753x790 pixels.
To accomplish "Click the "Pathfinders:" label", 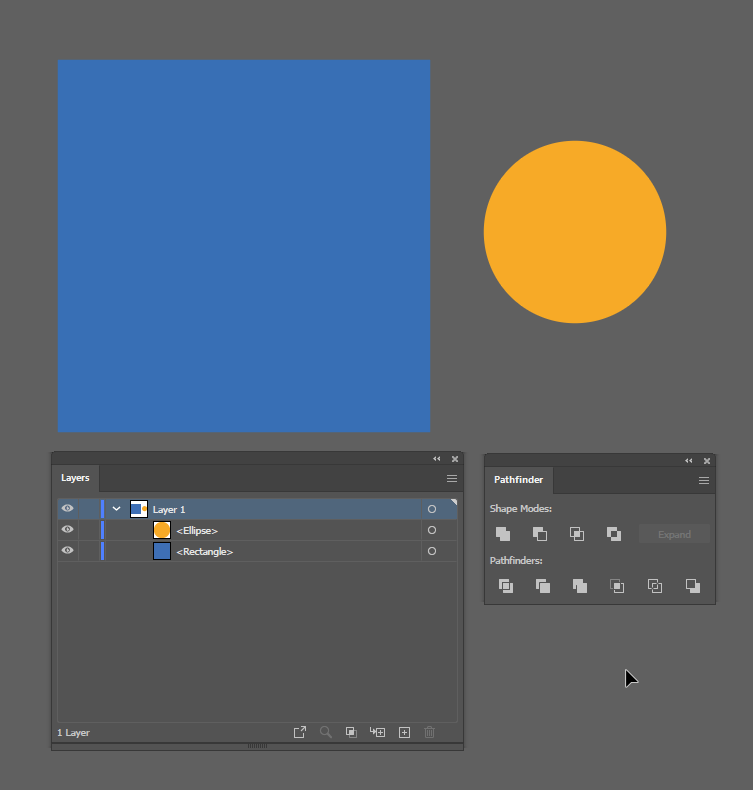I will pyautogui.click(x=516, y=560).
